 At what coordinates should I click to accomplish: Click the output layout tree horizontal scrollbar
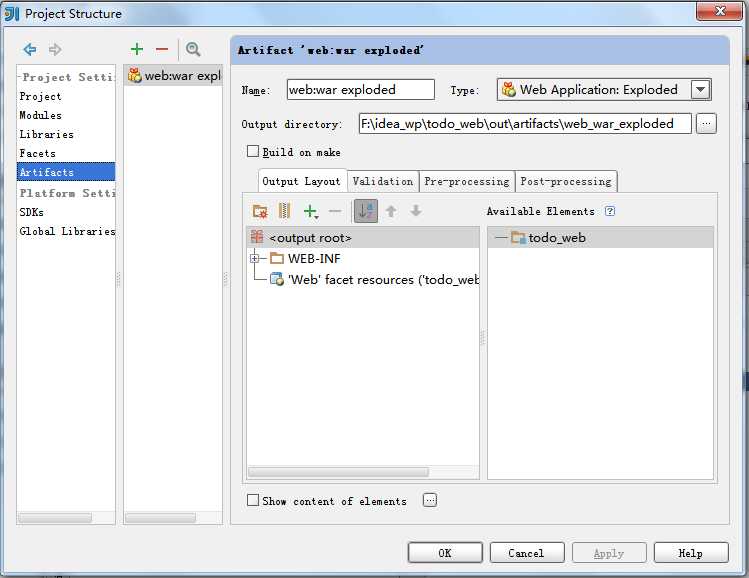pyautogui.click(x=338, y=472)
